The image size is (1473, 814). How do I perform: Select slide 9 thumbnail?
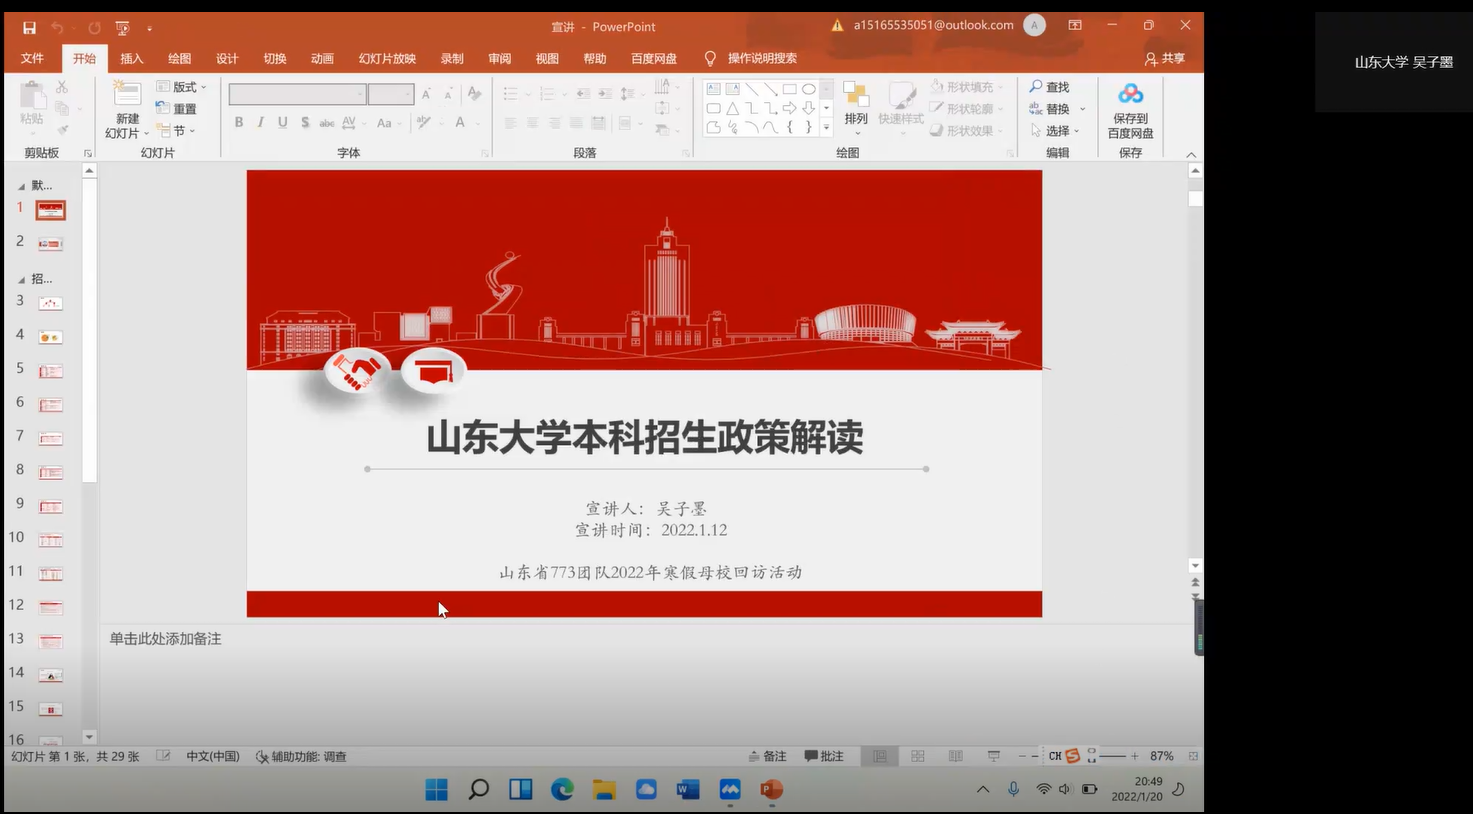click(x=50, y=506)
